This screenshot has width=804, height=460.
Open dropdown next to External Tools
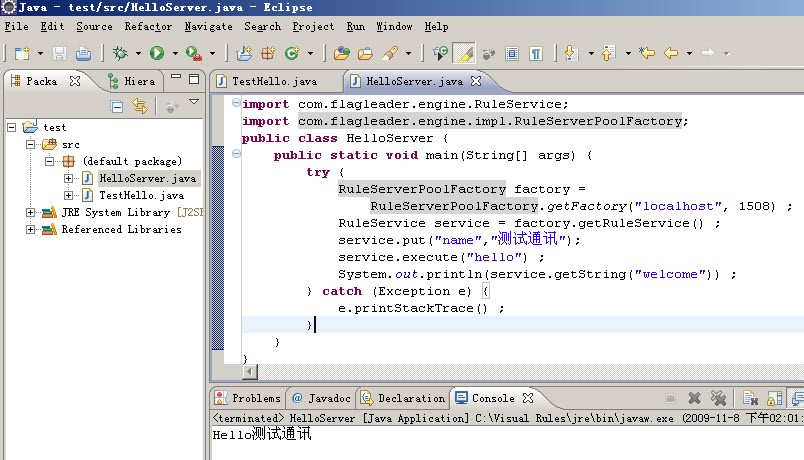tap(212, 53)
